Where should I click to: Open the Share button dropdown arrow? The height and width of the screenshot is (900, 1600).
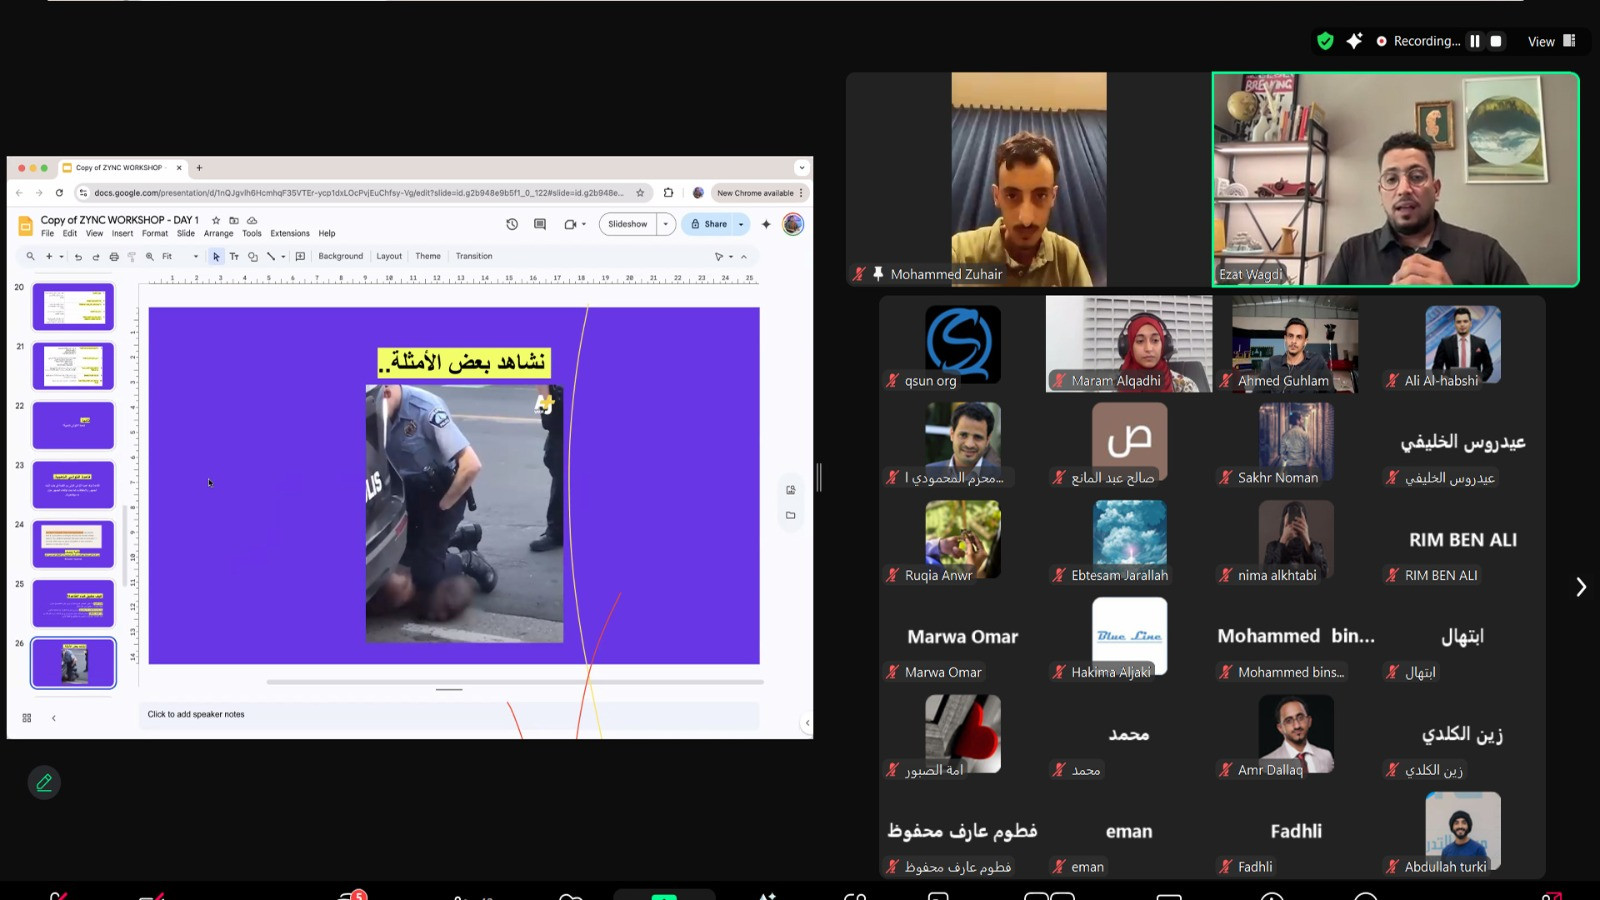pyautogui.click(x=741, y=224)
